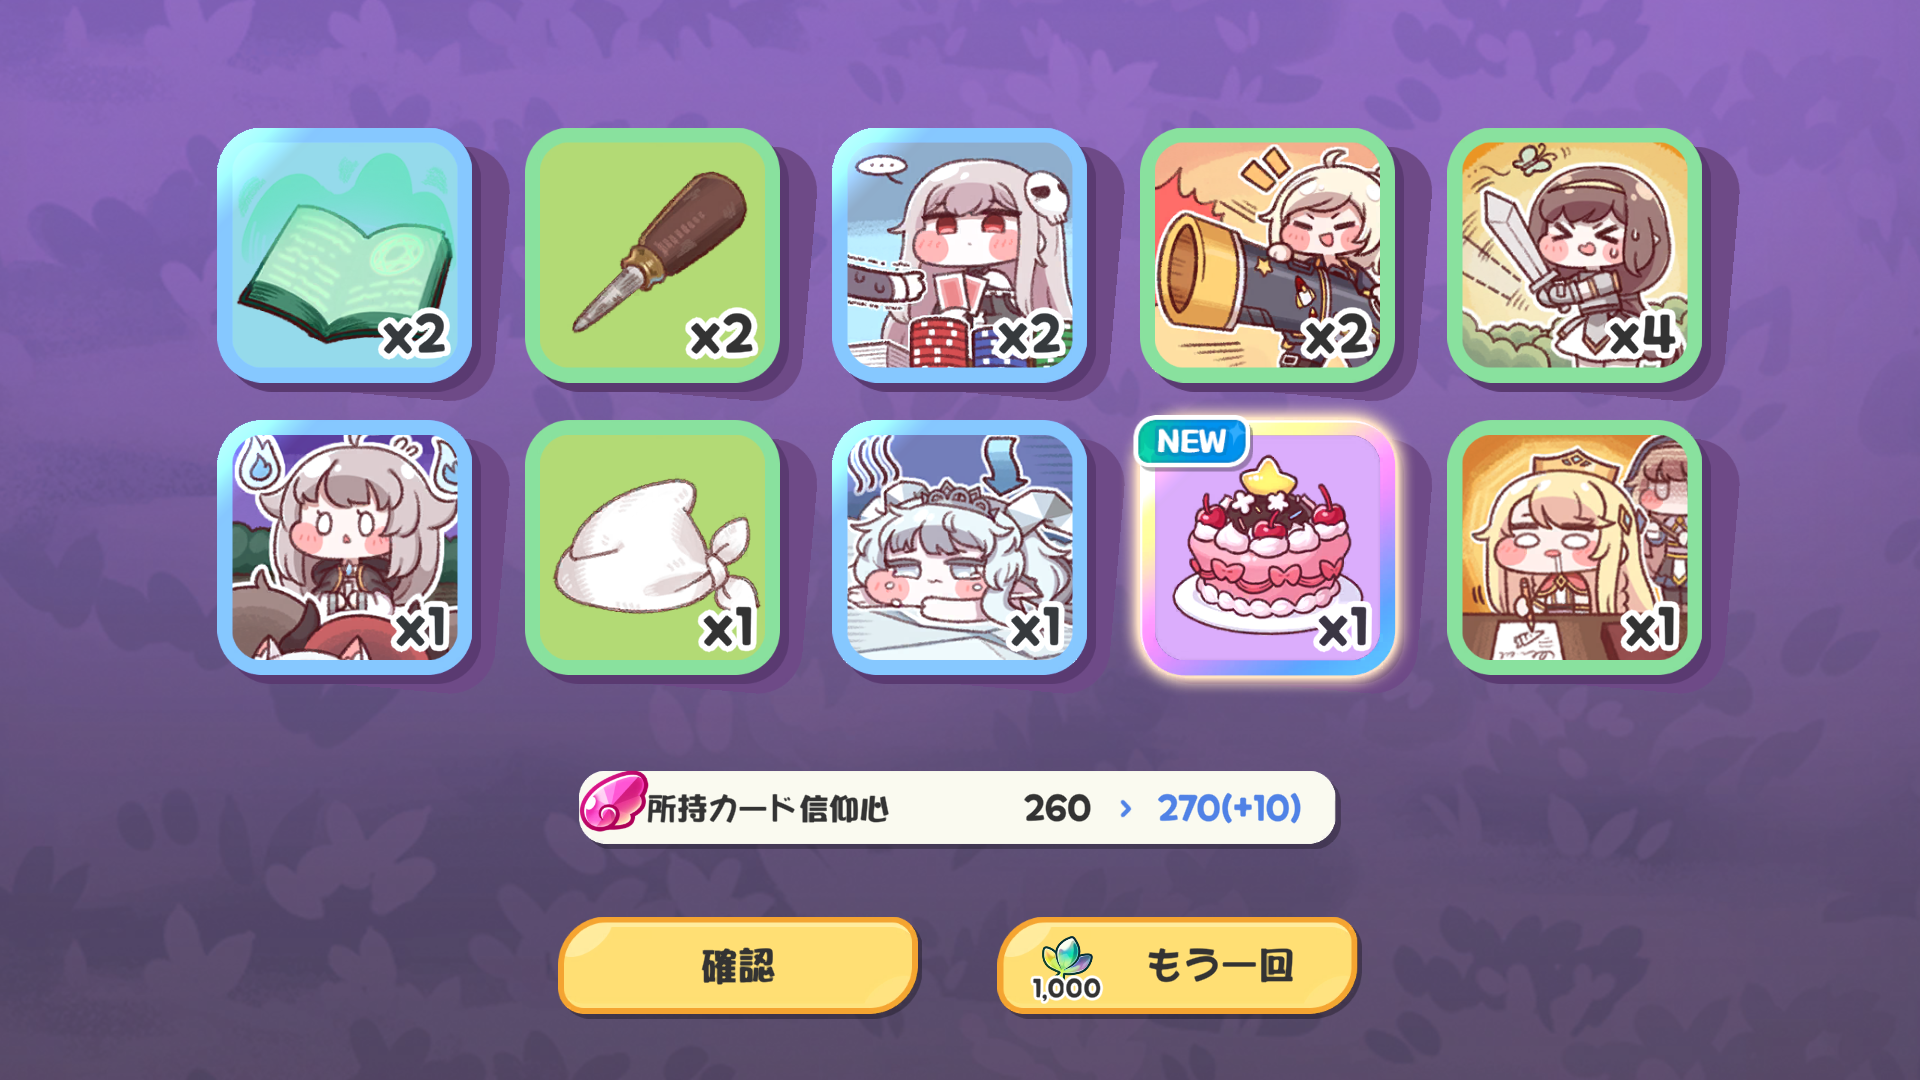1920x1080 pixels.
Task: Click the 270(+10) faith value
Action: pyautogui.click(x=1229, y=808)
